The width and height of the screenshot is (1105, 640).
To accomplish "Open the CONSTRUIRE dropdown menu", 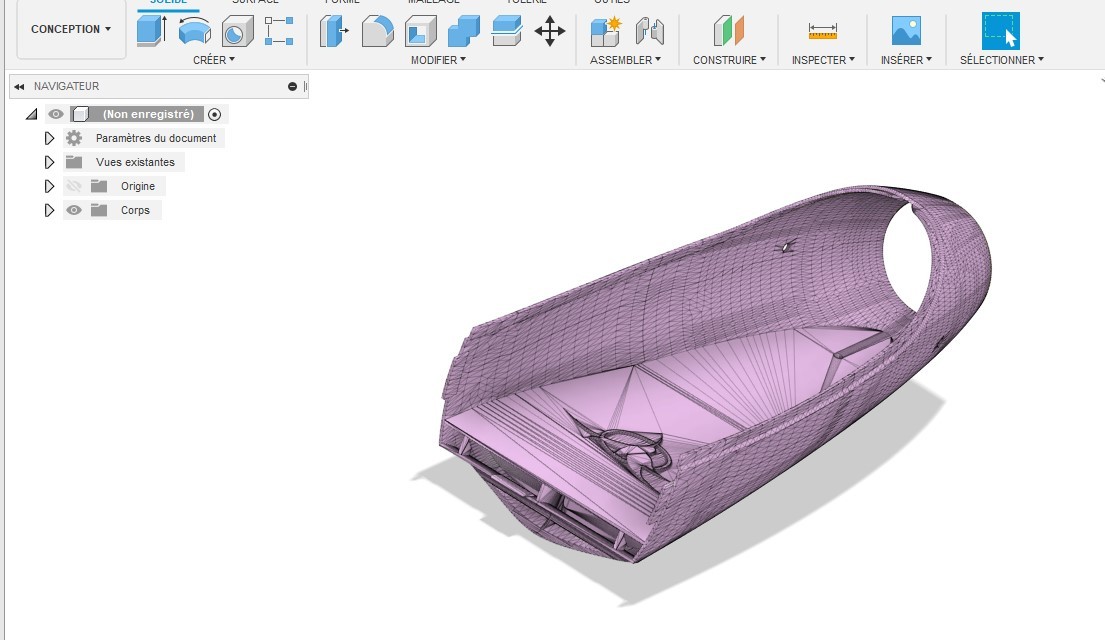I will [729, 60].
